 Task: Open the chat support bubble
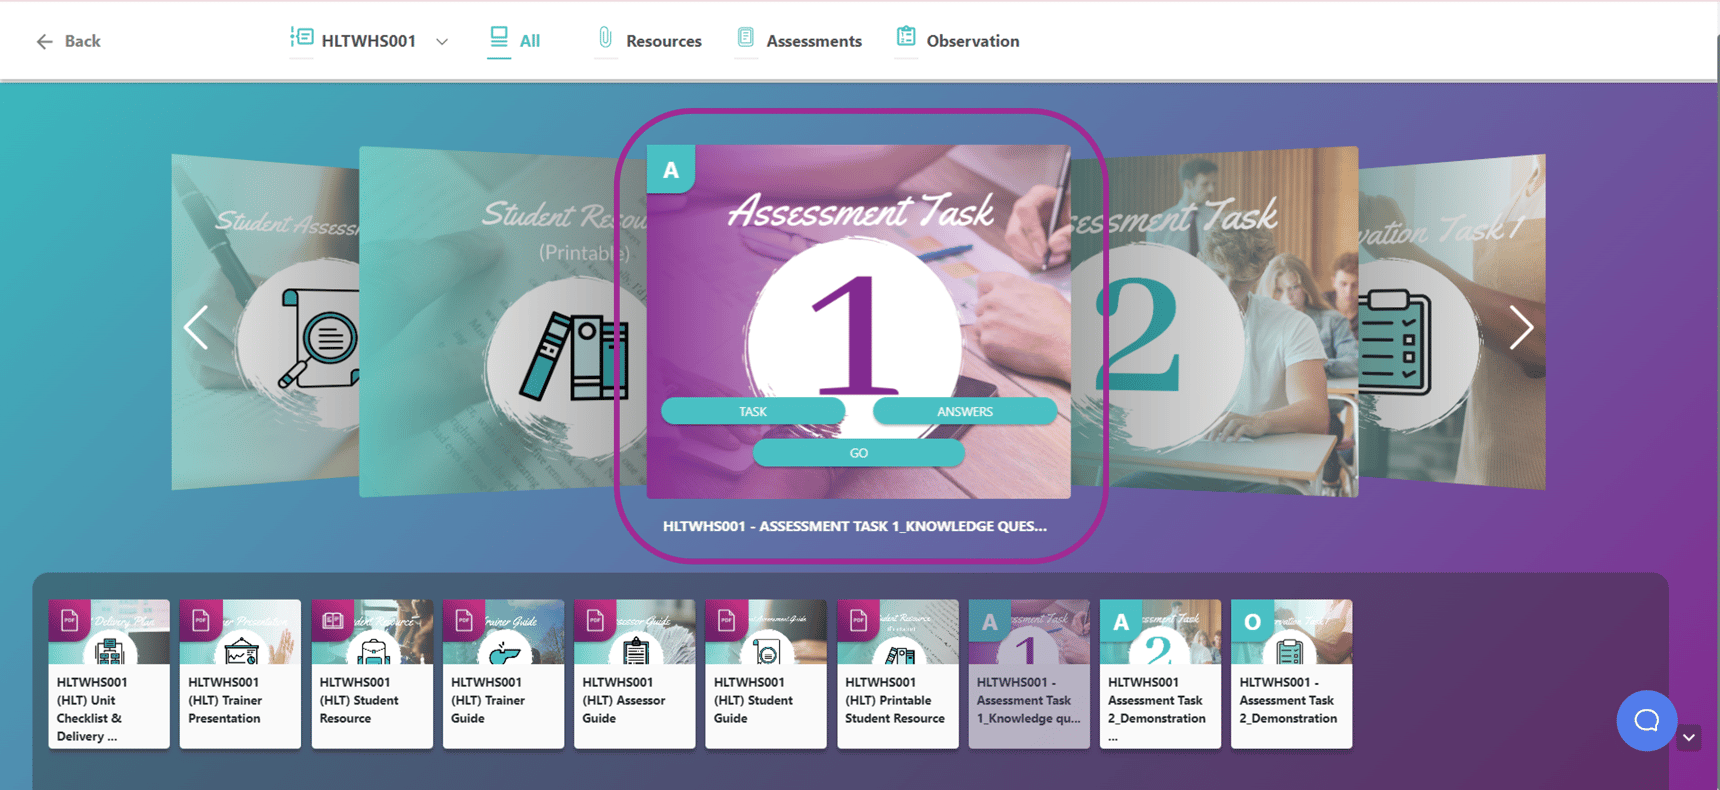[x=1646, y=720]
